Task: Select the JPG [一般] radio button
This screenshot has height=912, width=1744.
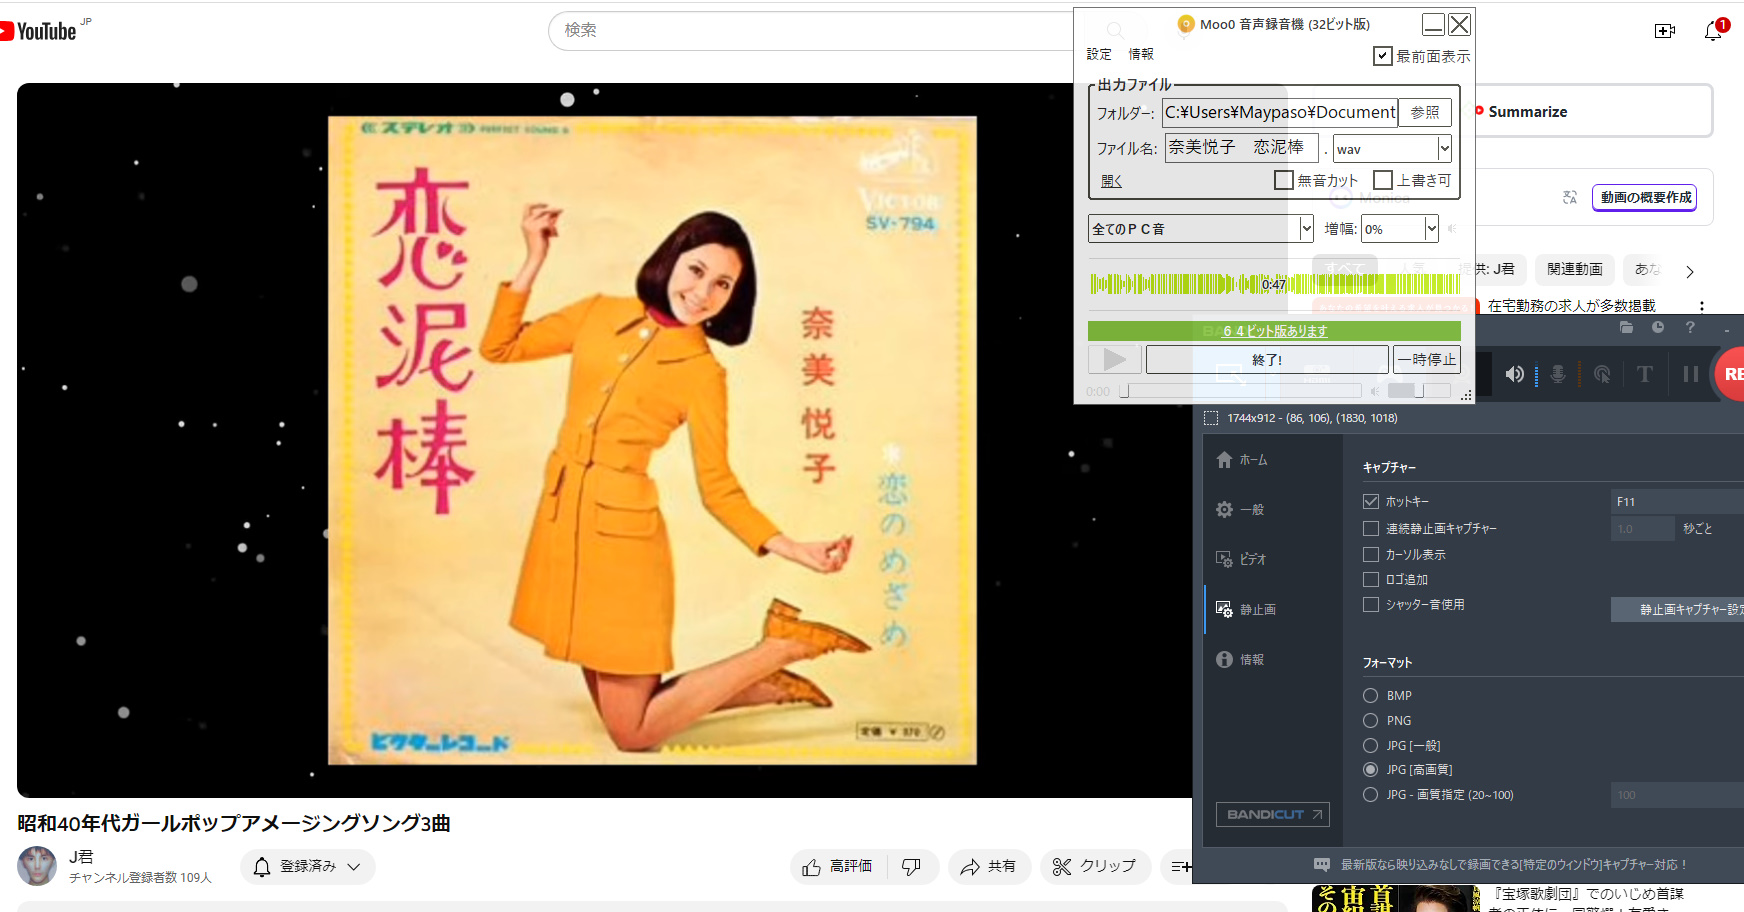Action: pos(1371,745)
